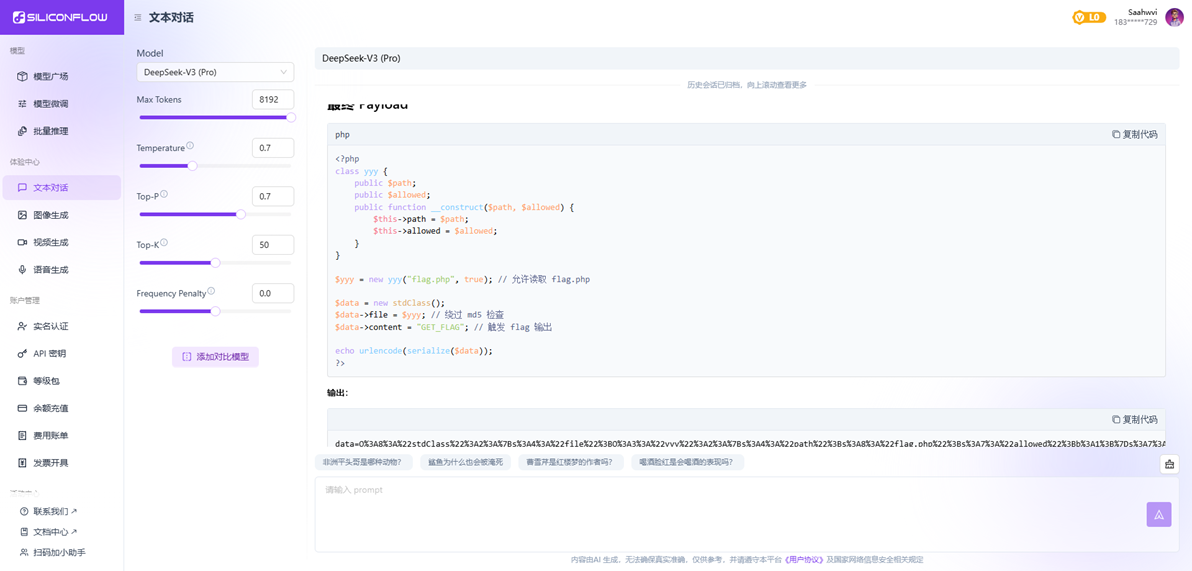Image resolution: width=1192 pixels, height=571 pixels.
Task: Open the Model selection dropdown
Action: pyautogui.click(x=215, y=72)
